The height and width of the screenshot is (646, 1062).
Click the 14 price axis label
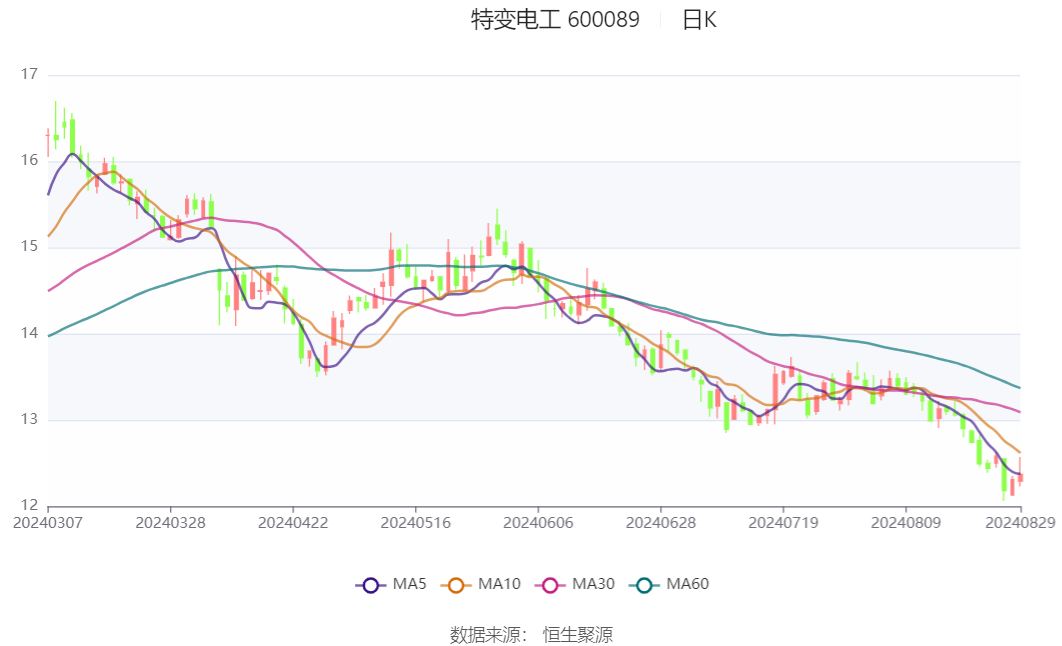[x=29, y=332]
